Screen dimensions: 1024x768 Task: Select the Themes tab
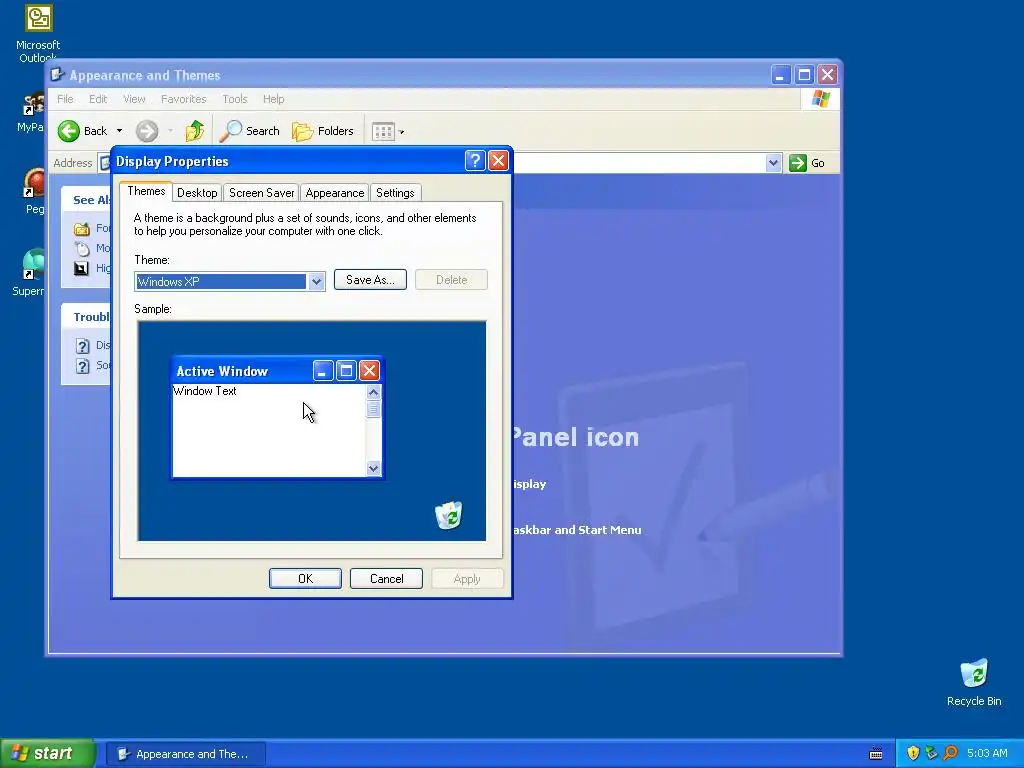pyautogui.click(x=146, y=191)
